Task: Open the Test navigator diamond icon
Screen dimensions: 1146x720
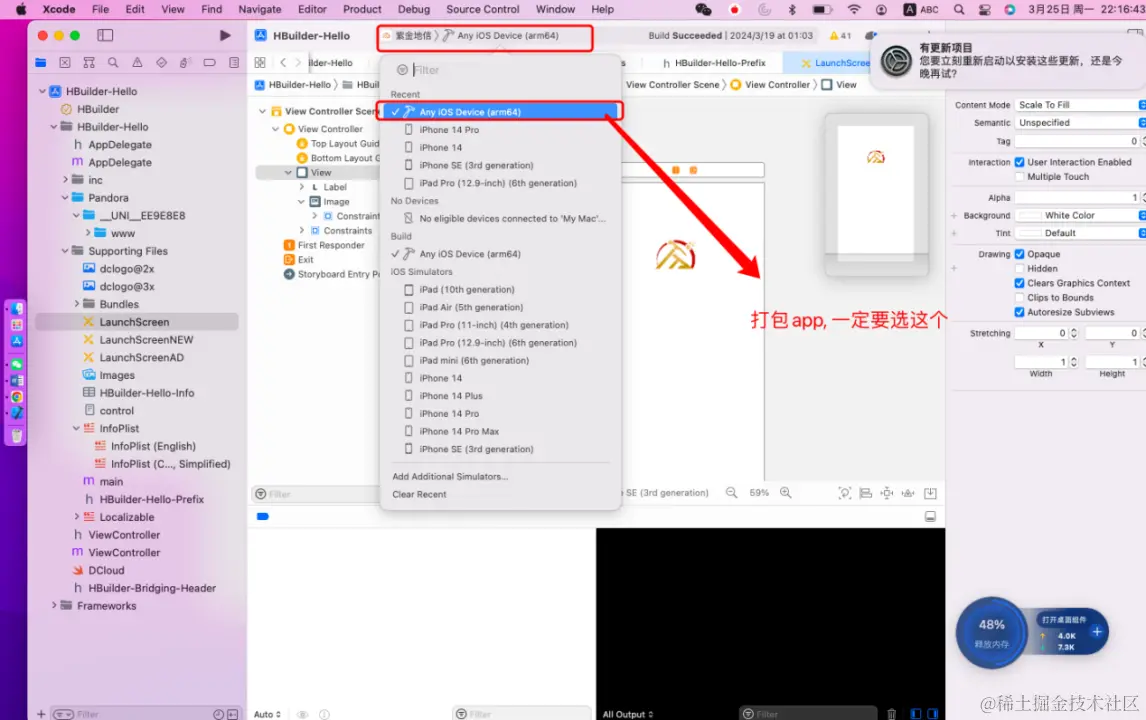Action: (162, 63)
